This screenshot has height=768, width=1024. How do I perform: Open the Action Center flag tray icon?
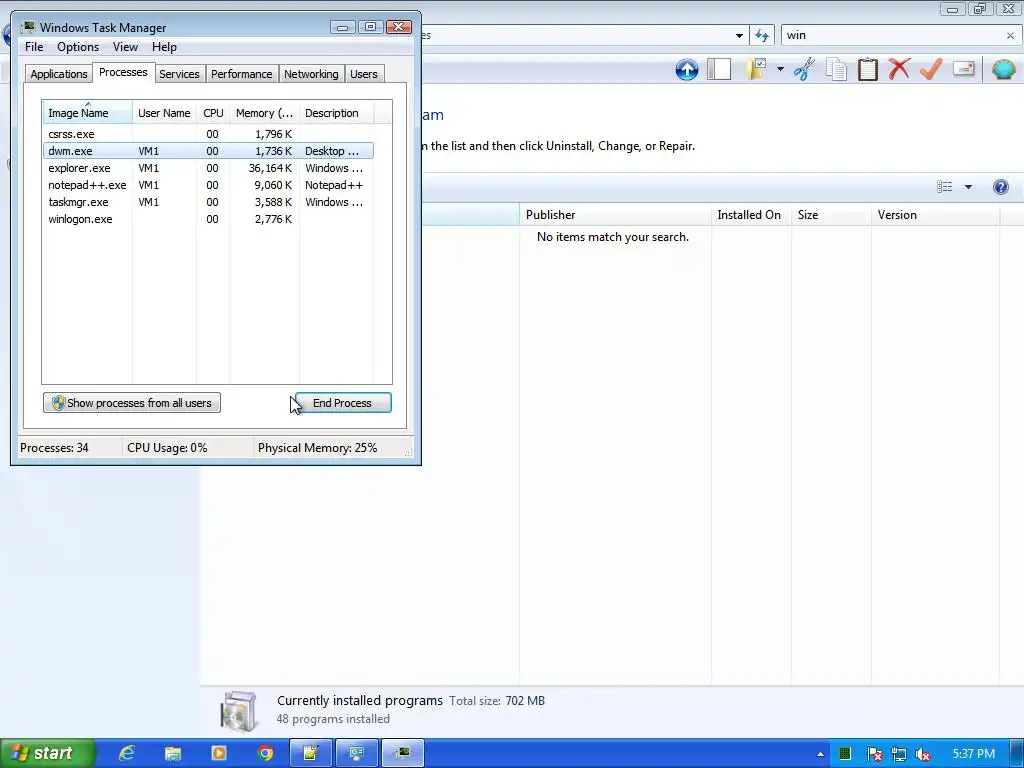pos(874,754)
